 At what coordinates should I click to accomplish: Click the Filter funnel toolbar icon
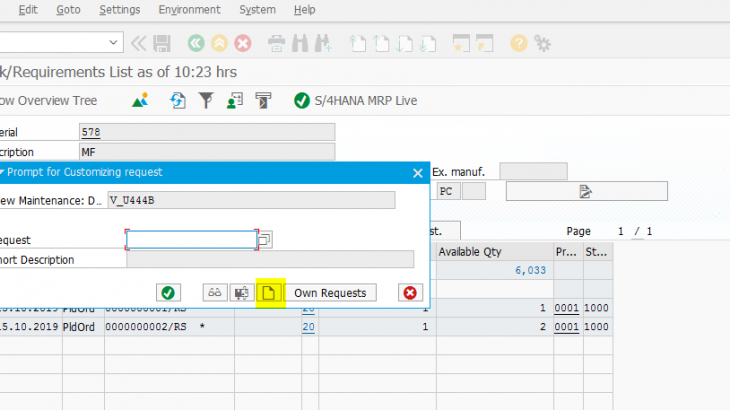206,101
